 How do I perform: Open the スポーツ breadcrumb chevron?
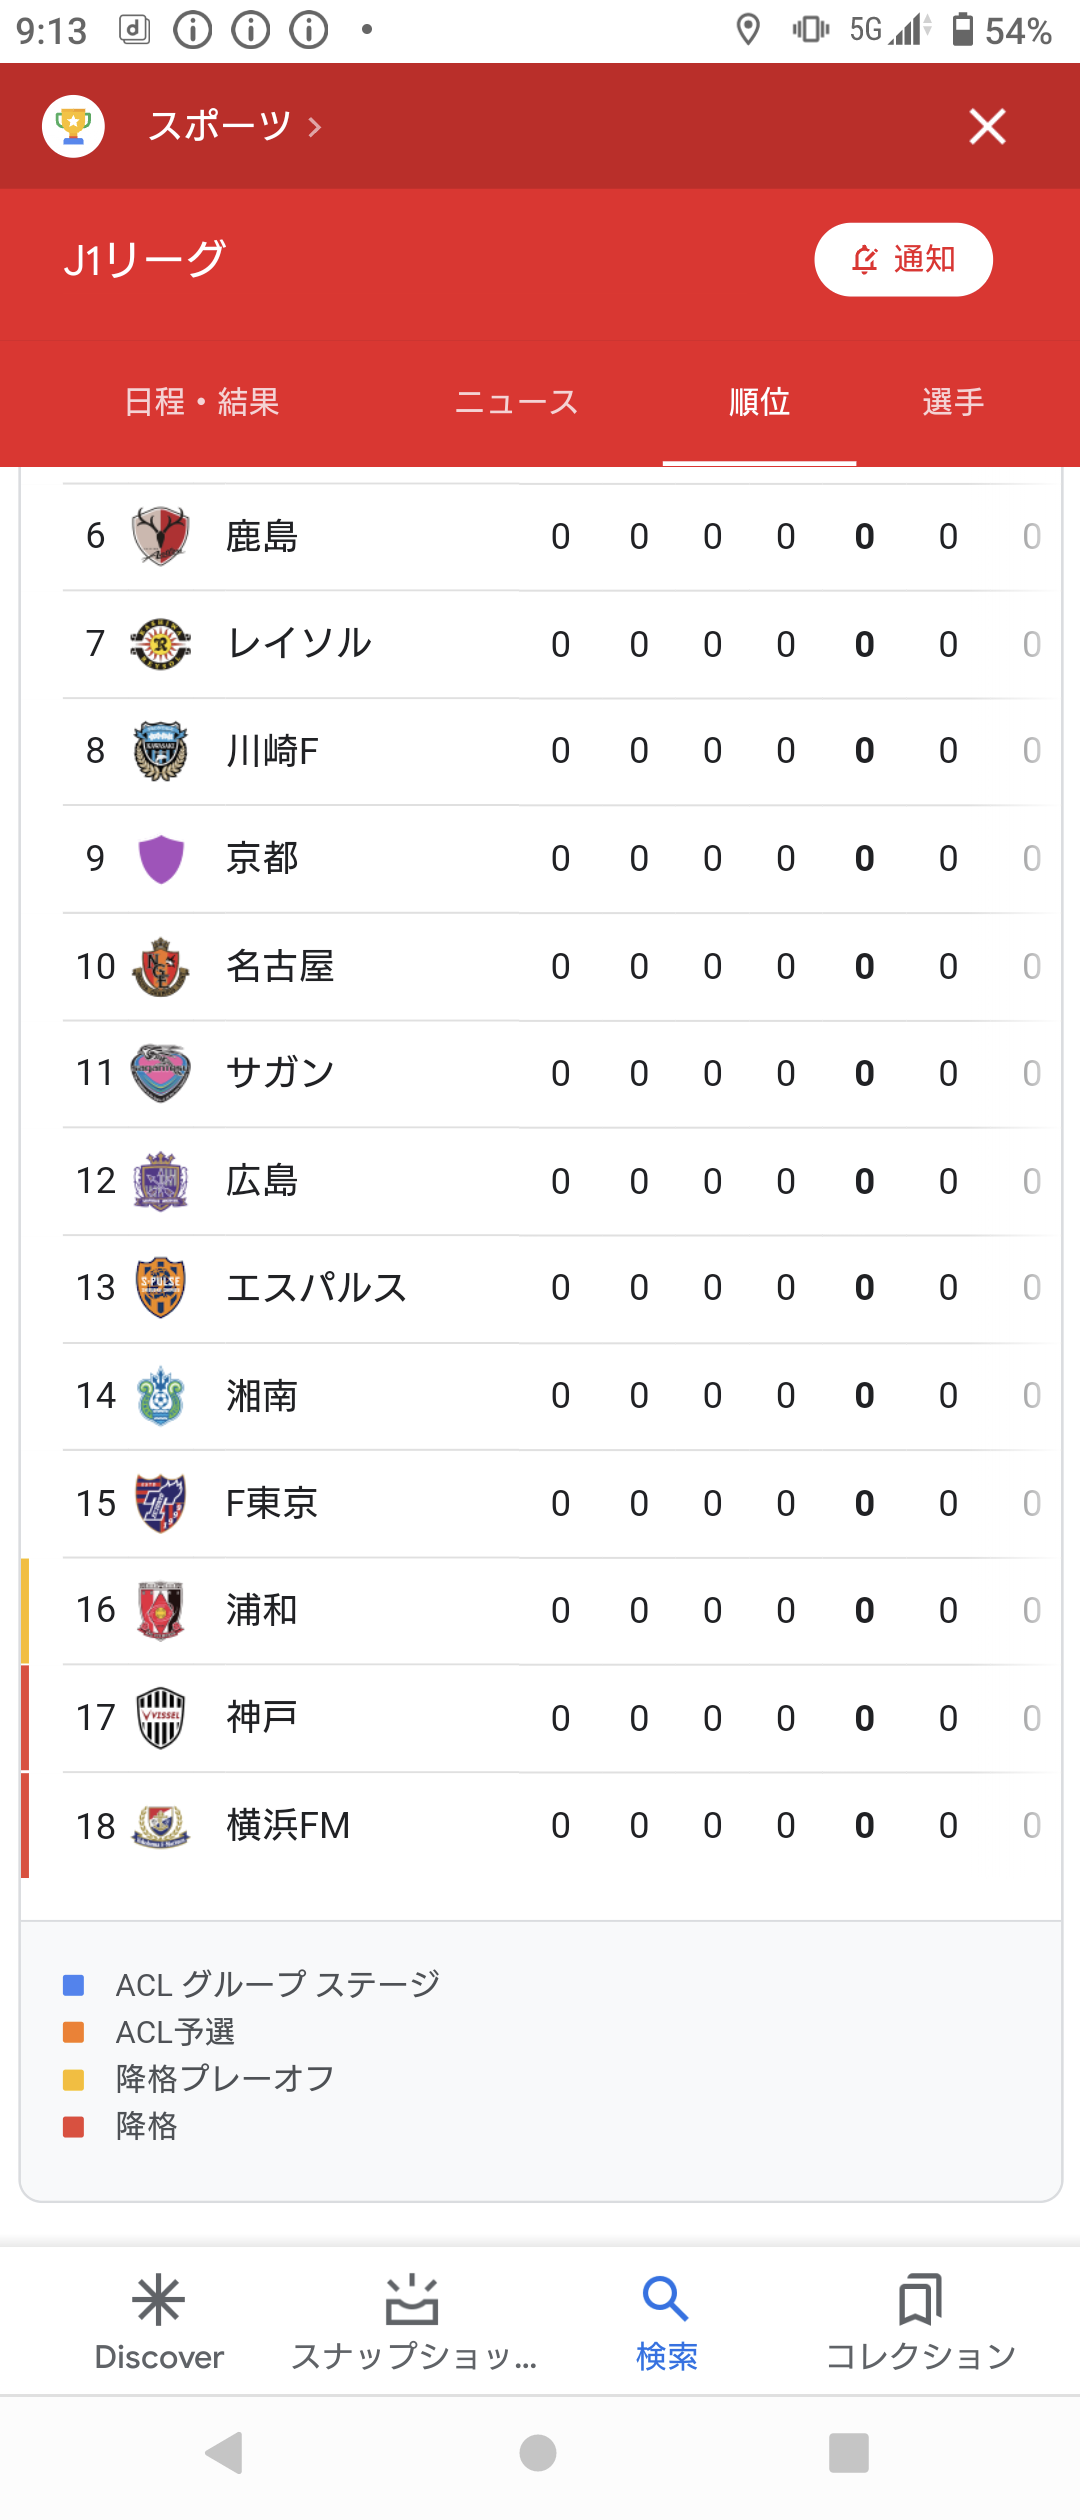point(315,127)
